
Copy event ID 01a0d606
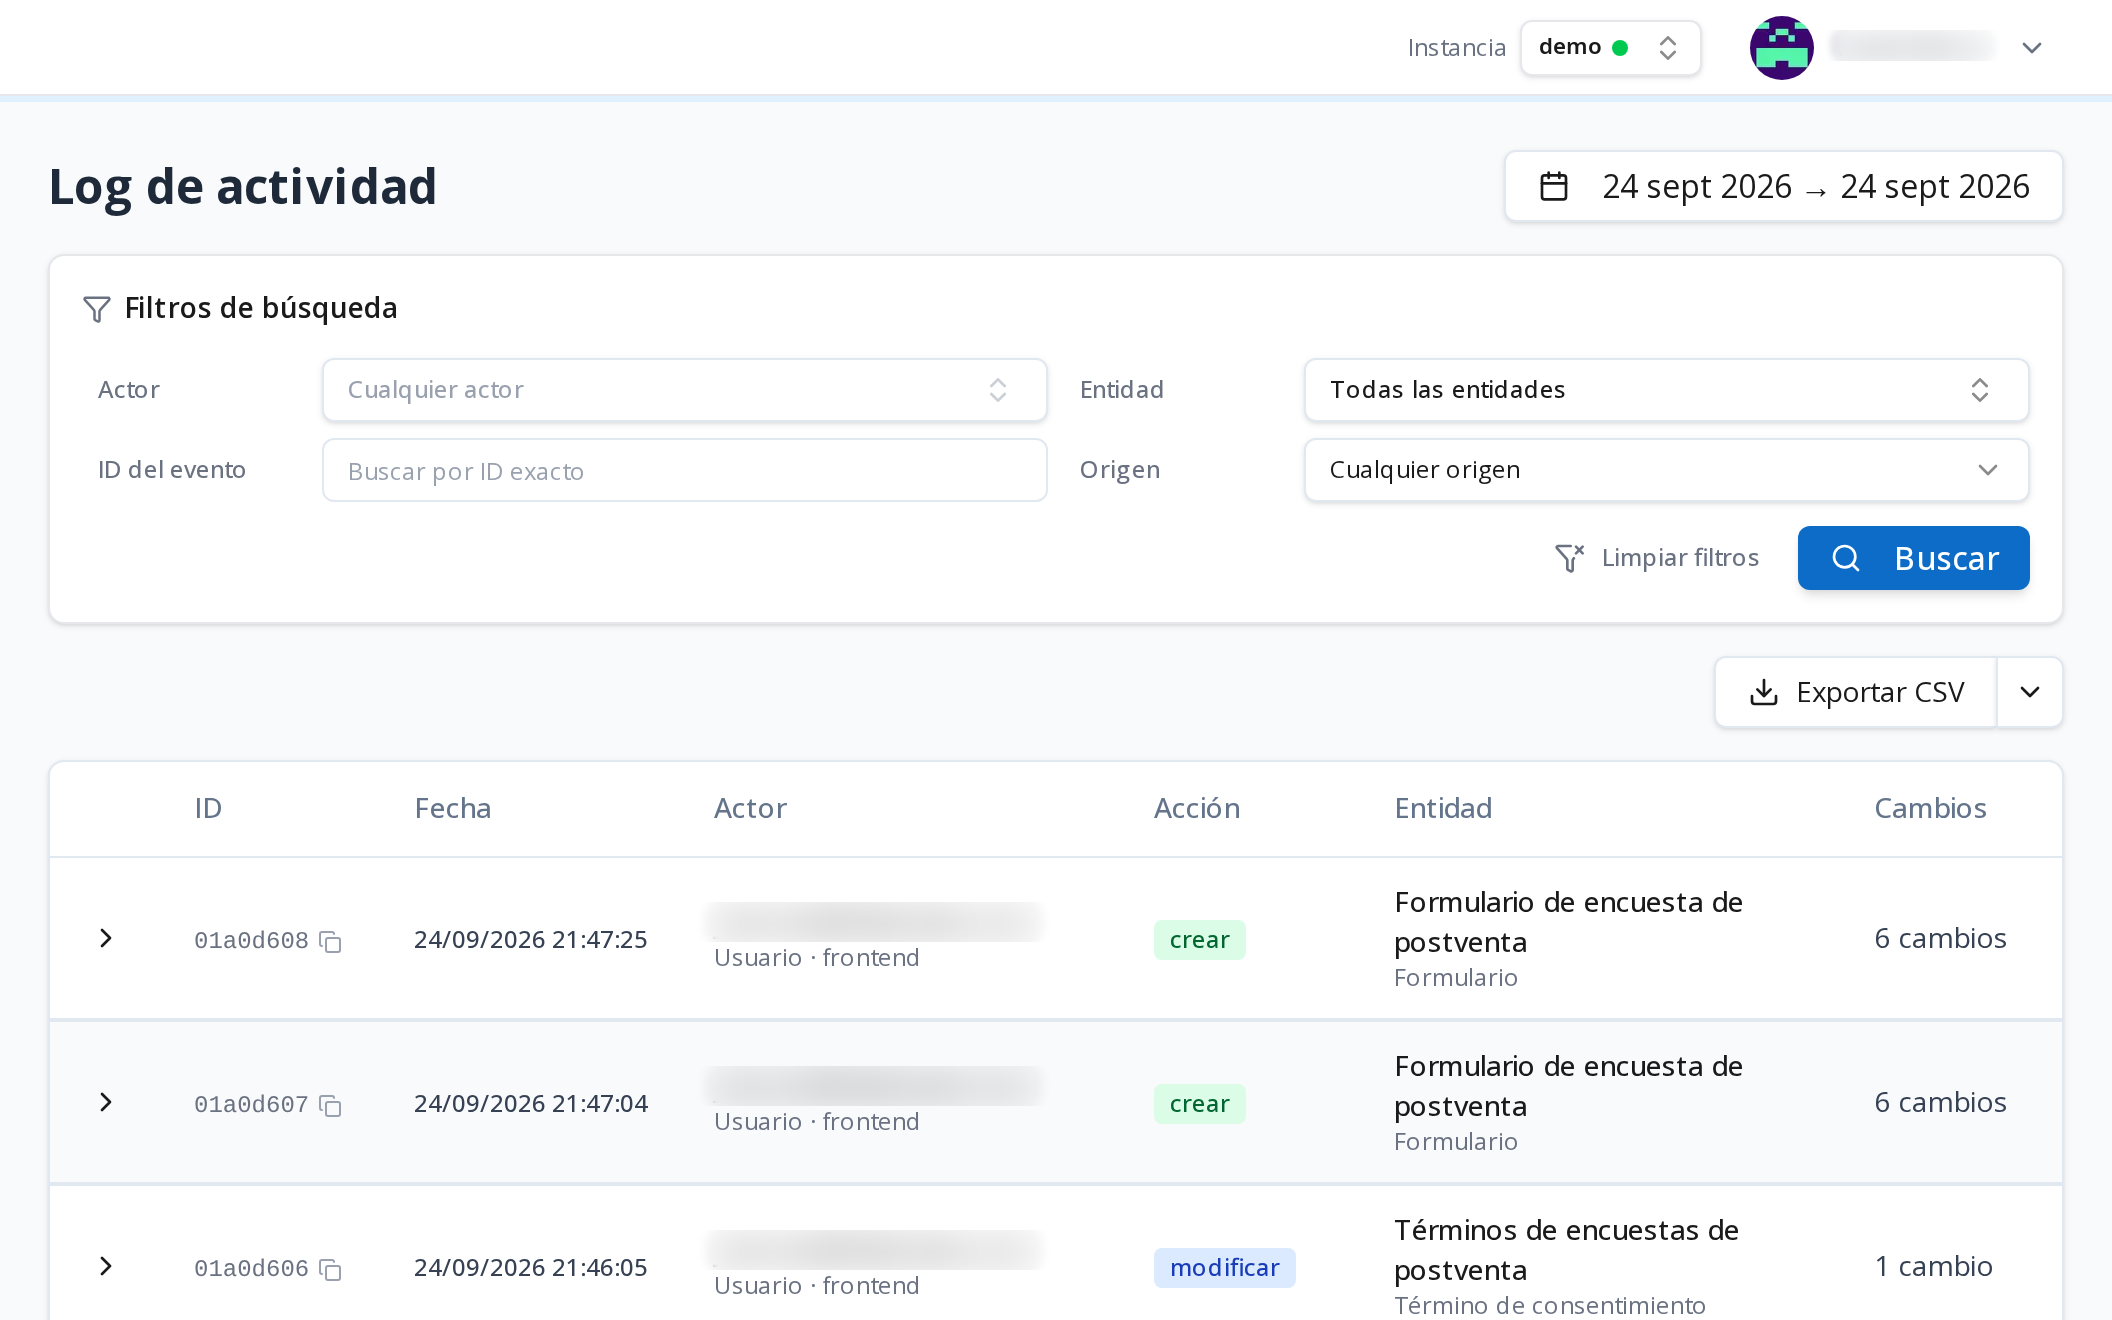click(x=330, y=1269)
